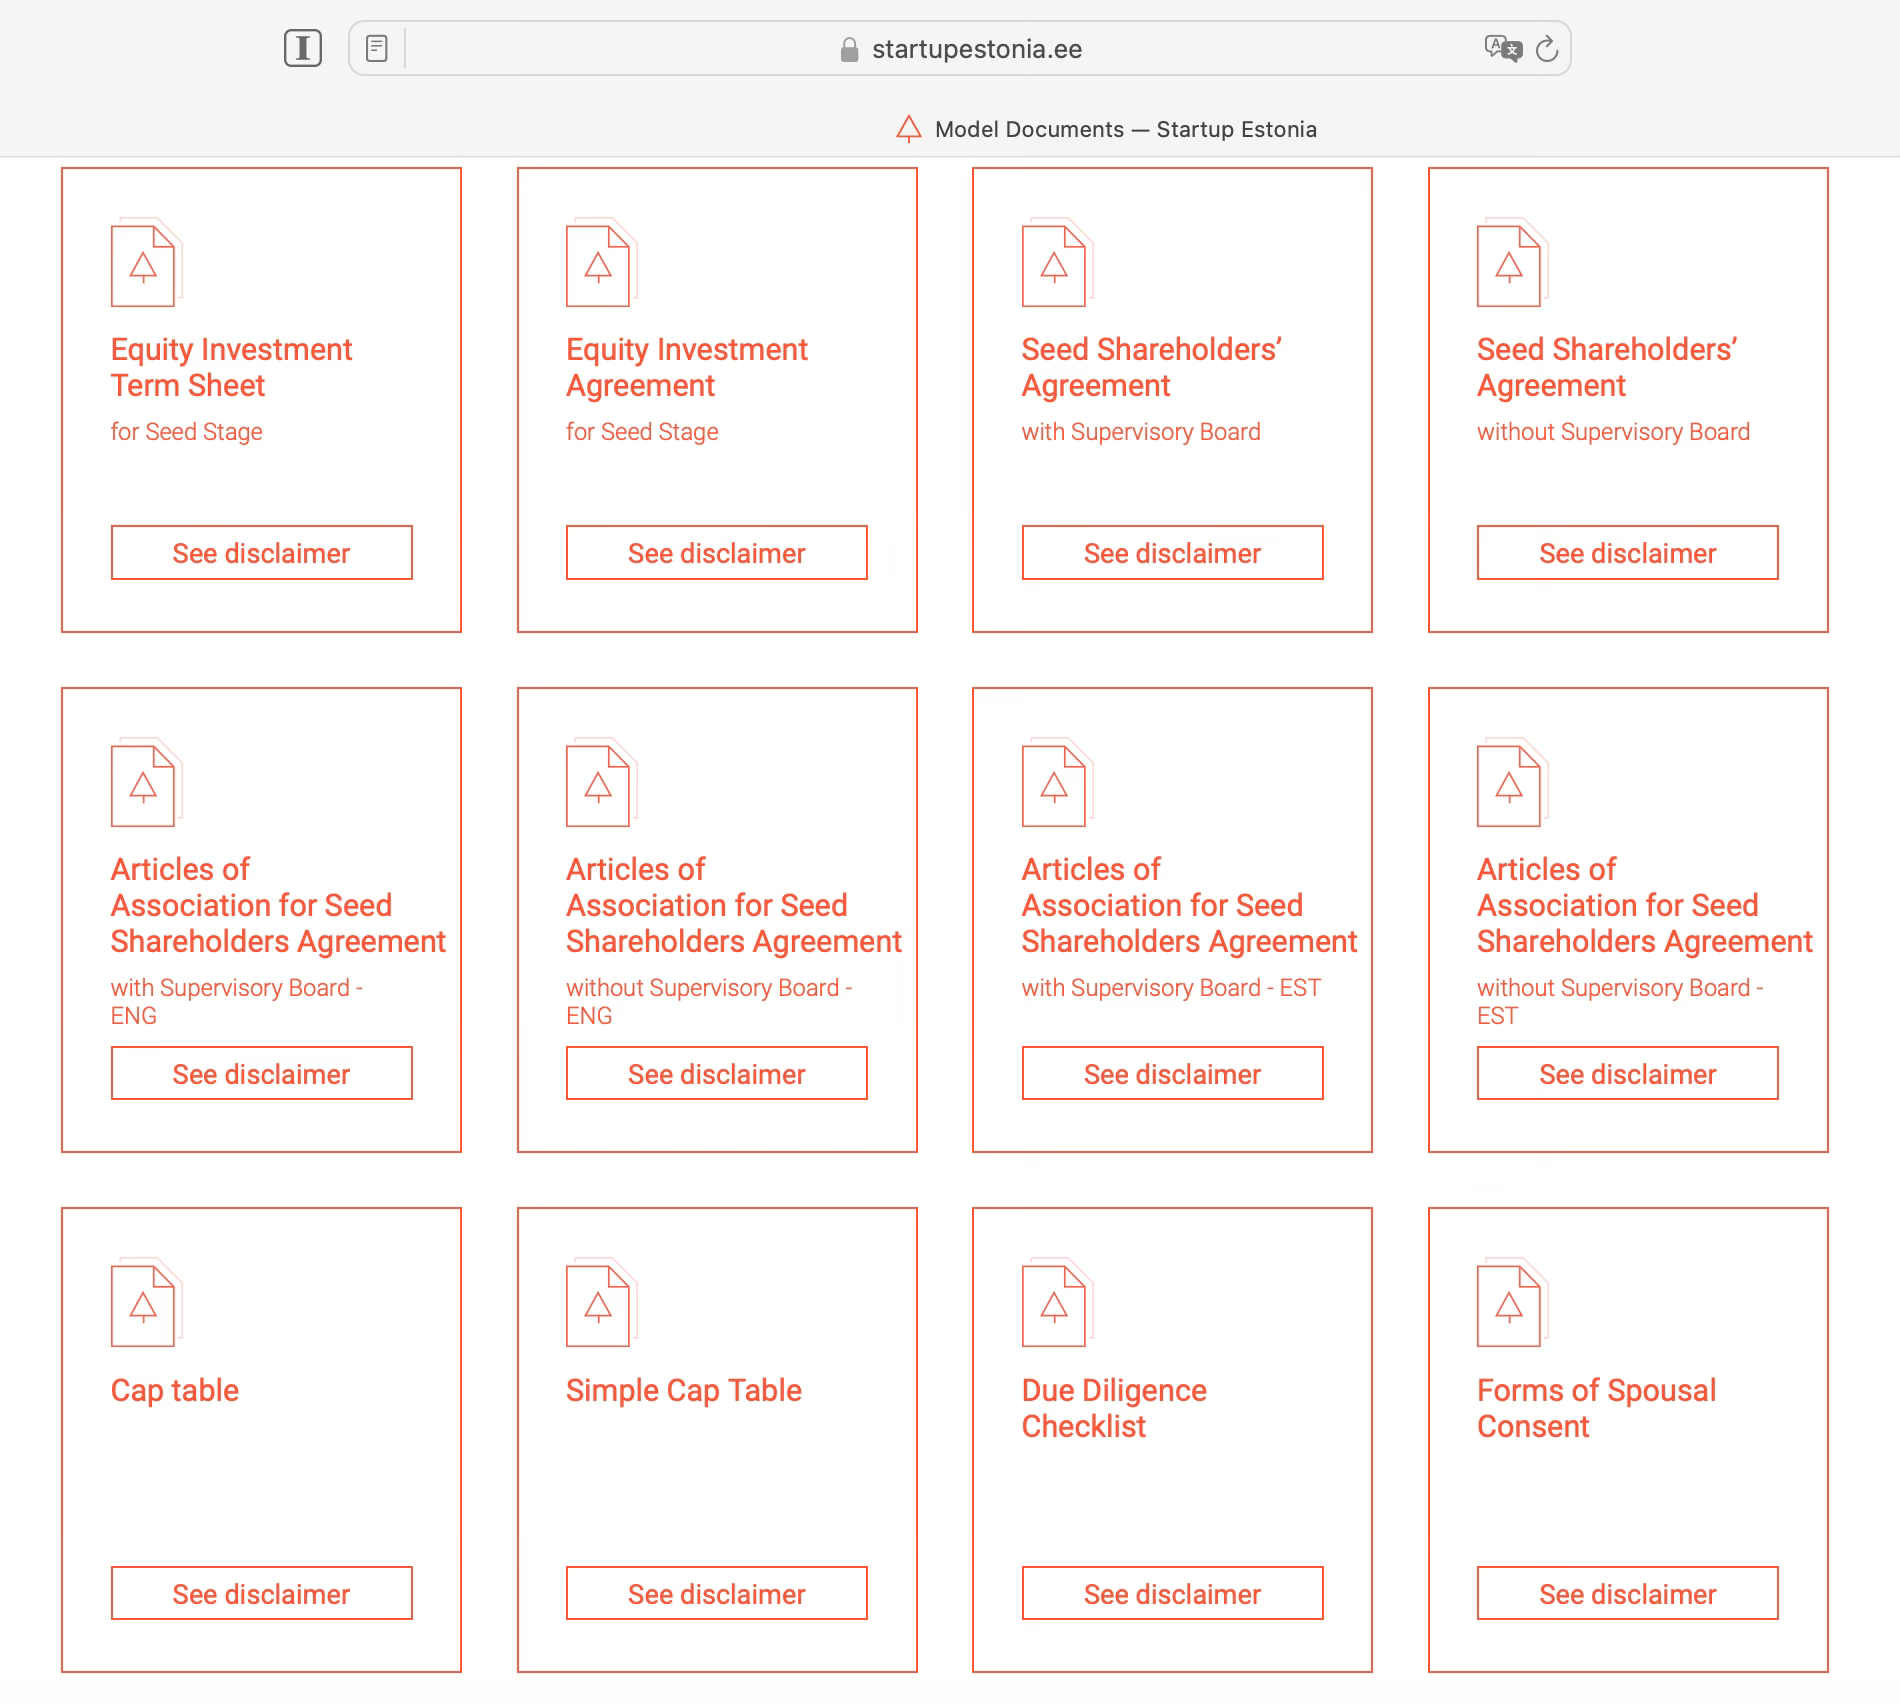Open Articles of Association title above 'with Supervisory Board - ENG'
This screenshot has height=1704, width=1900.
pyautogui.click(x=278, y=905)
